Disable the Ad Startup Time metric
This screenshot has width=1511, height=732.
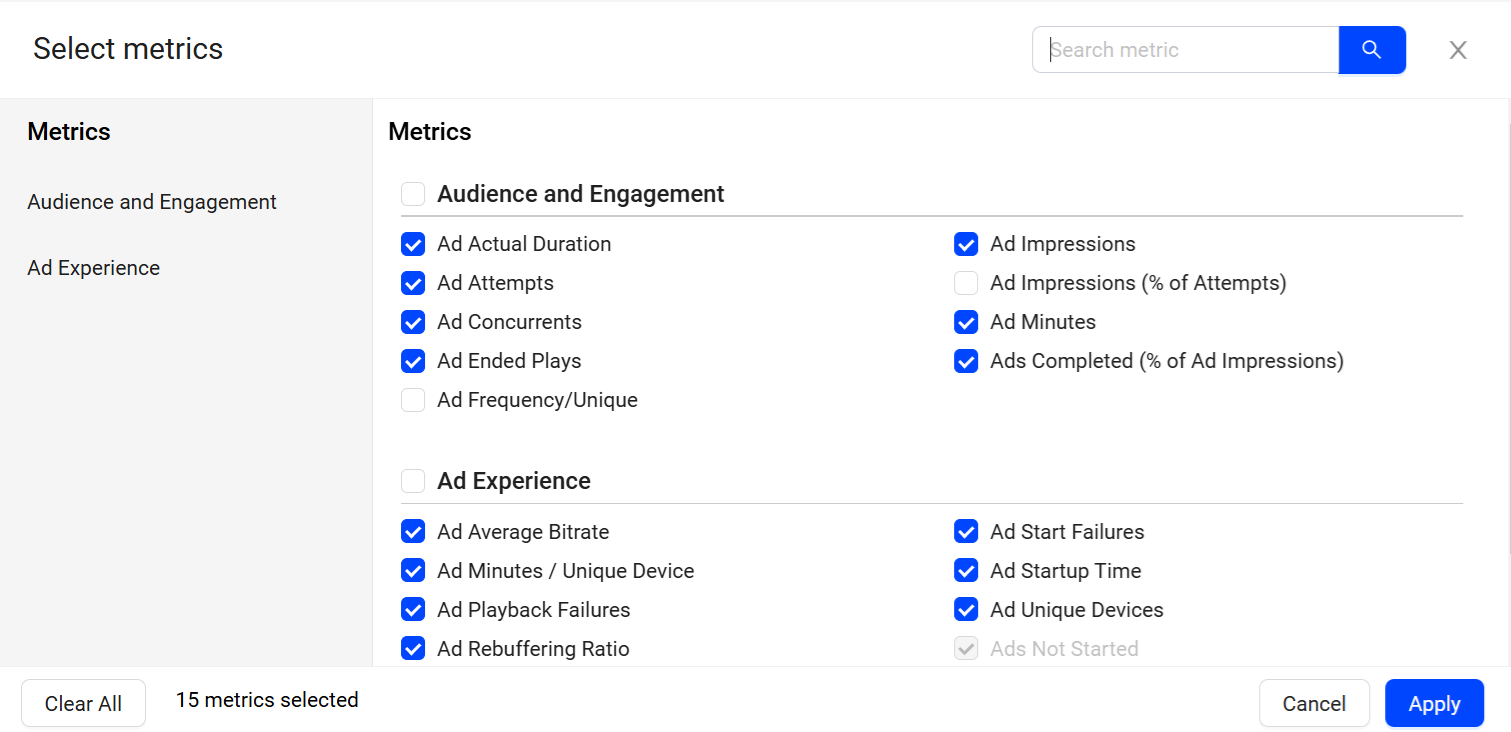966,571
